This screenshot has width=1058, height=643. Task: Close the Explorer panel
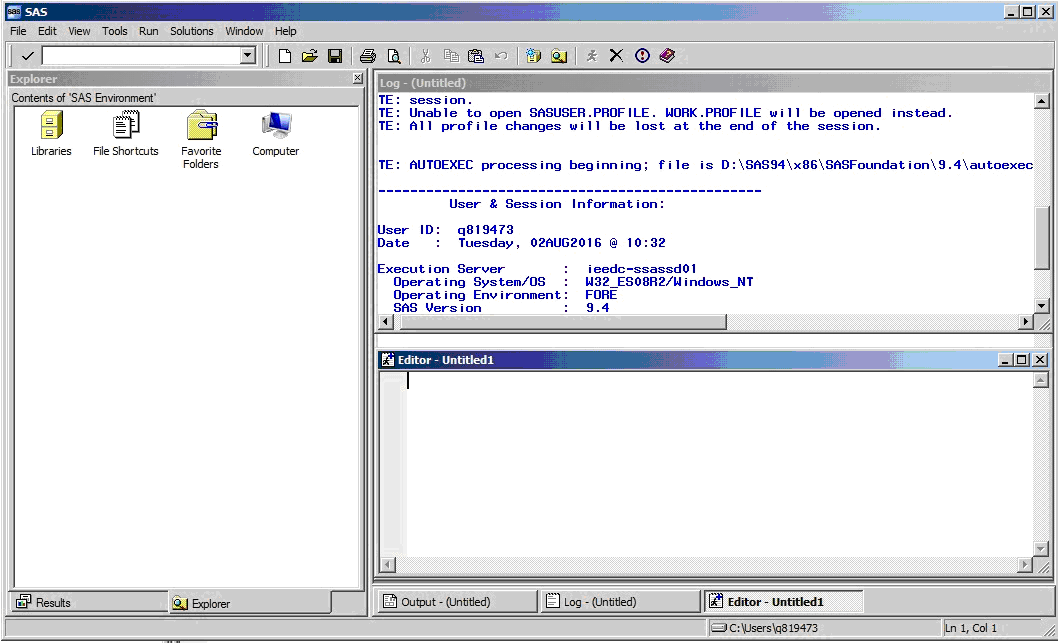(x=358, y=78)
